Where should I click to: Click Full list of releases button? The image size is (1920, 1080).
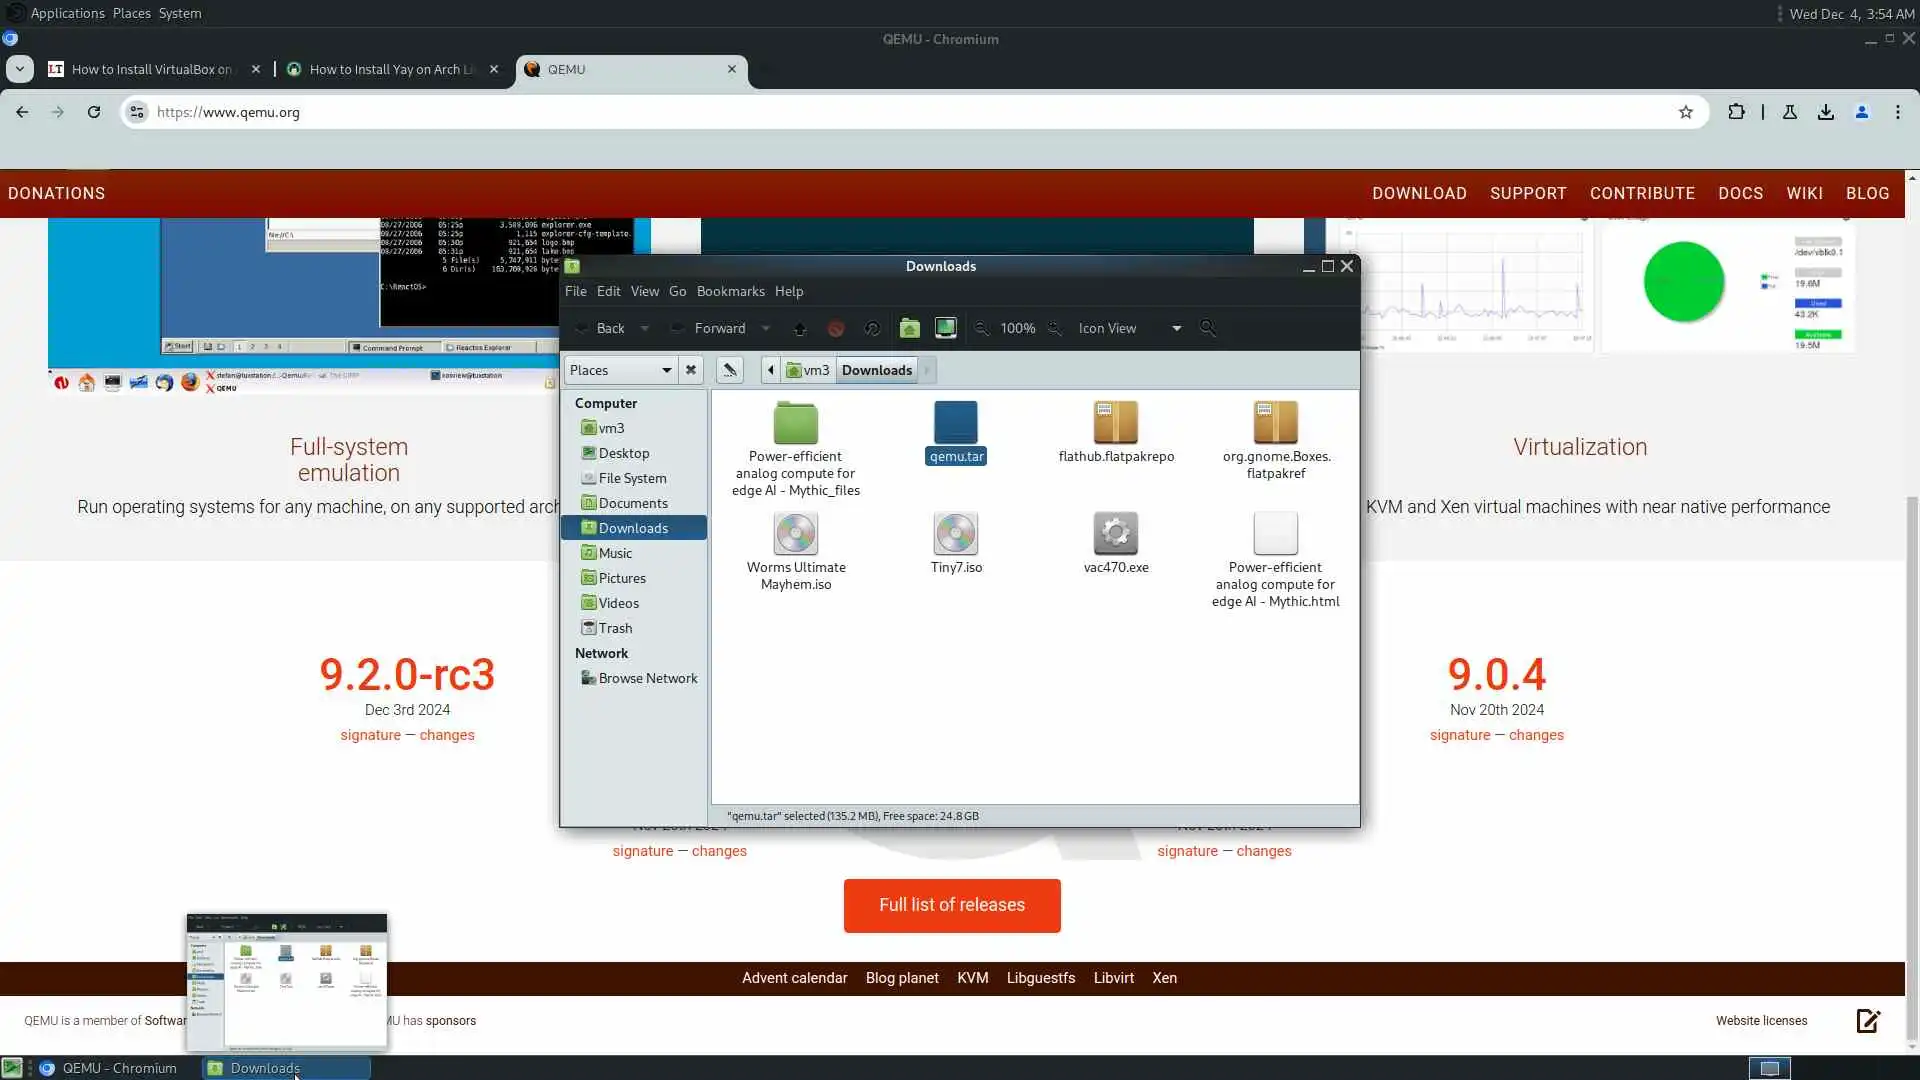952,905
